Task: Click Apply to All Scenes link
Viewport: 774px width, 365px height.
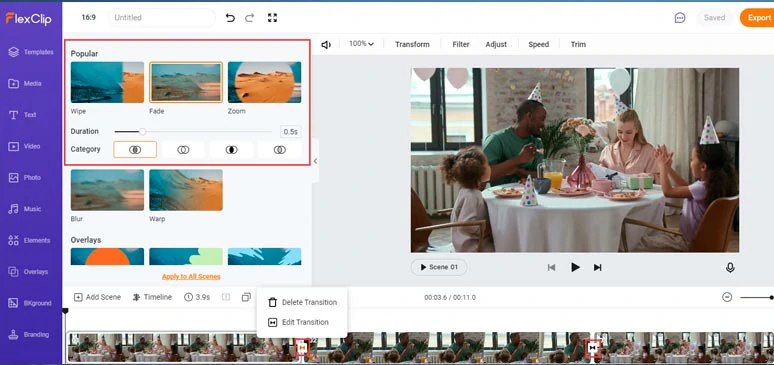Action: tap(191, 277)
